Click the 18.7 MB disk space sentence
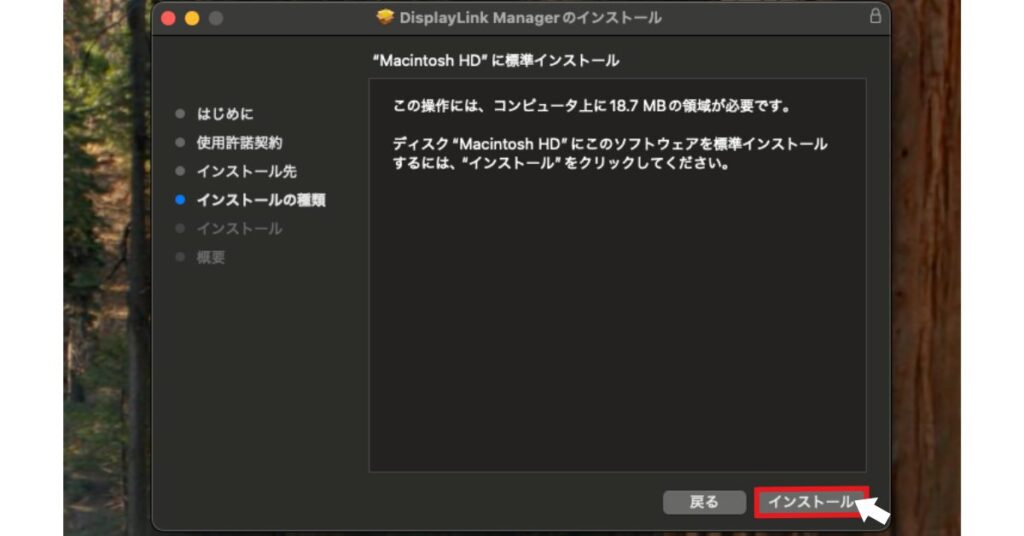 (585, 106)
